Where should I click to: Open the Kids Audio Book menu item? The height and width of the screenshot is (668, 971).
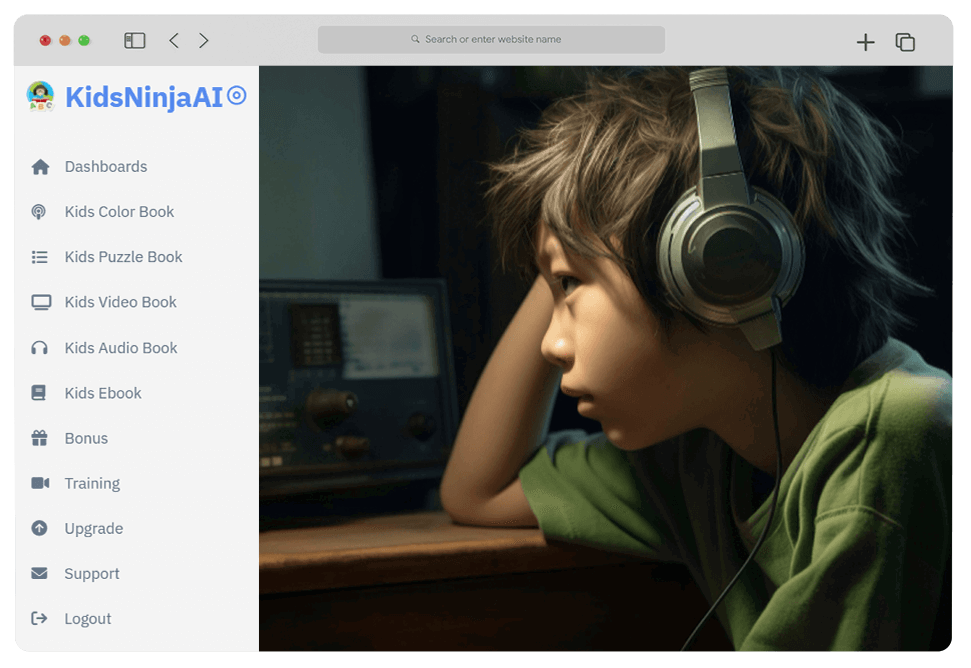[x=121, y=348]
